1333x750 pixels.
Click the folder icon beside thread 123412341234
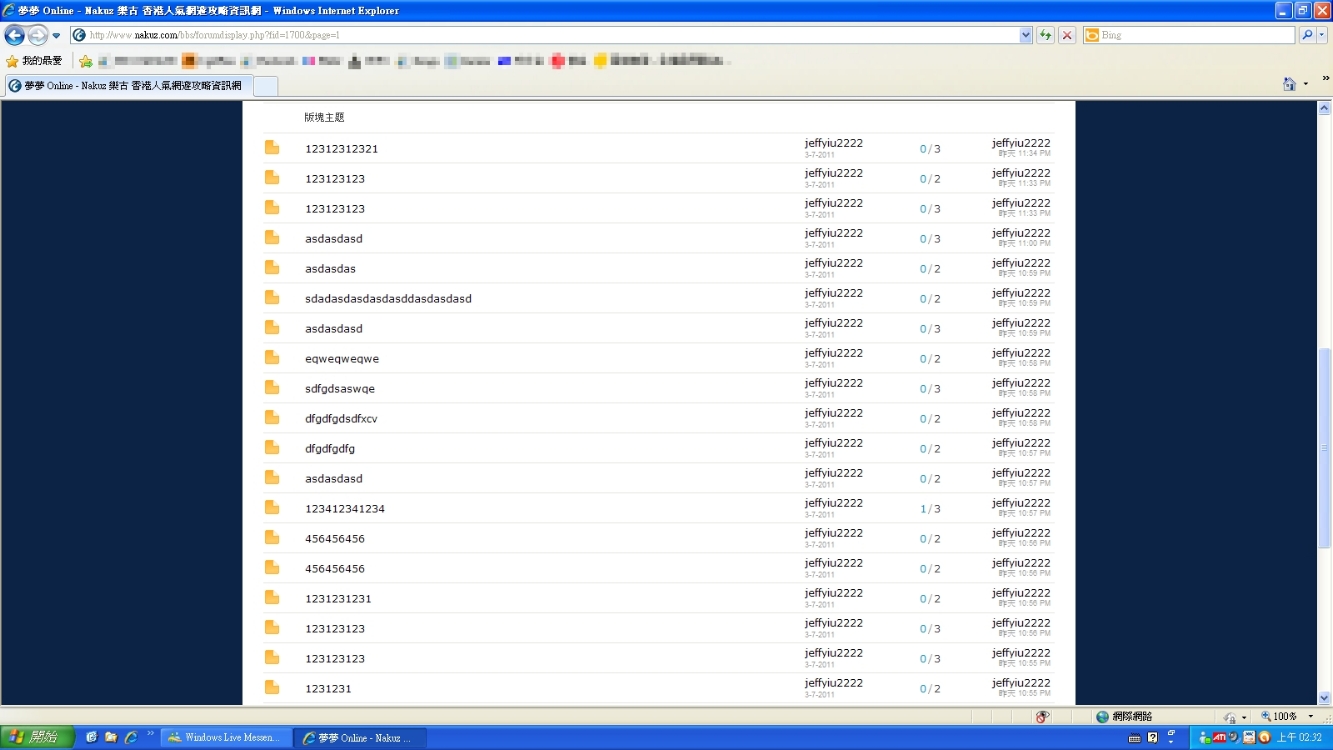[272, 508]
